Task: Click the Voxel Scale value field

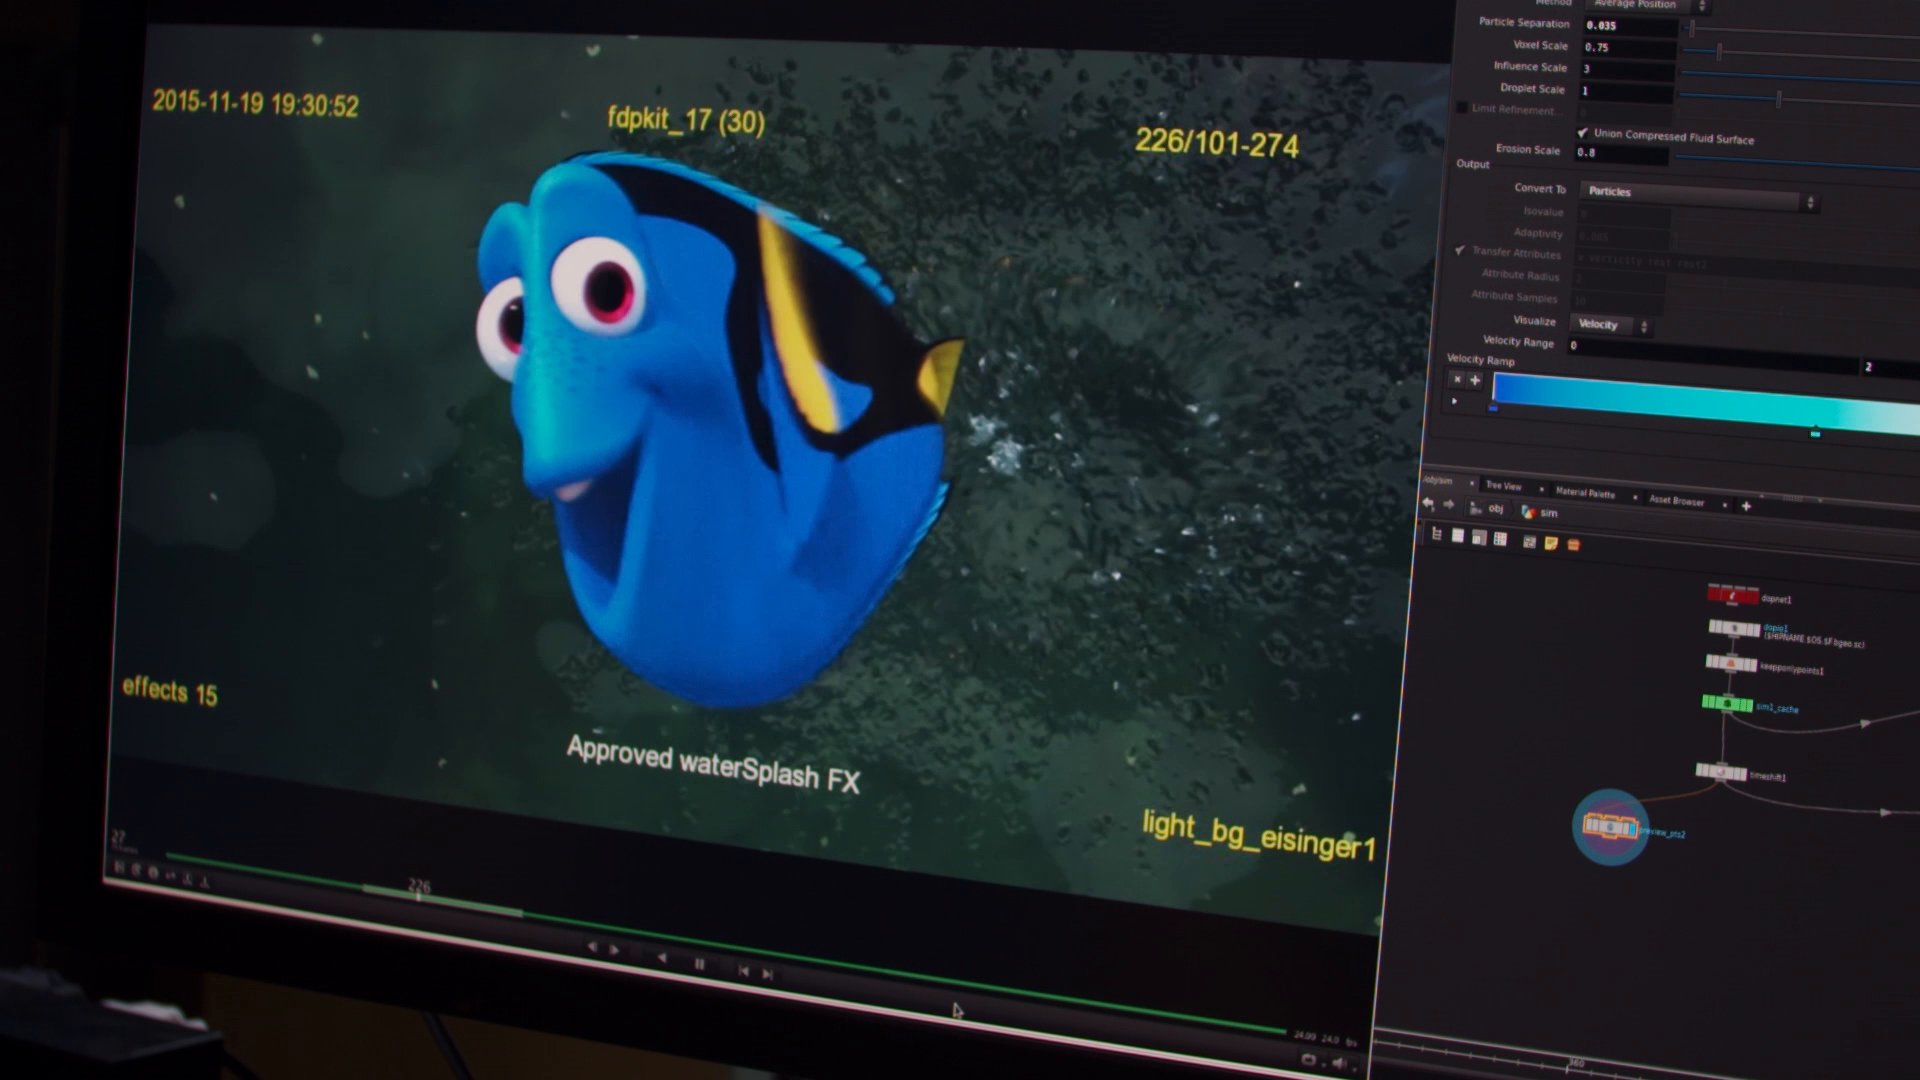Action: 1628,47
